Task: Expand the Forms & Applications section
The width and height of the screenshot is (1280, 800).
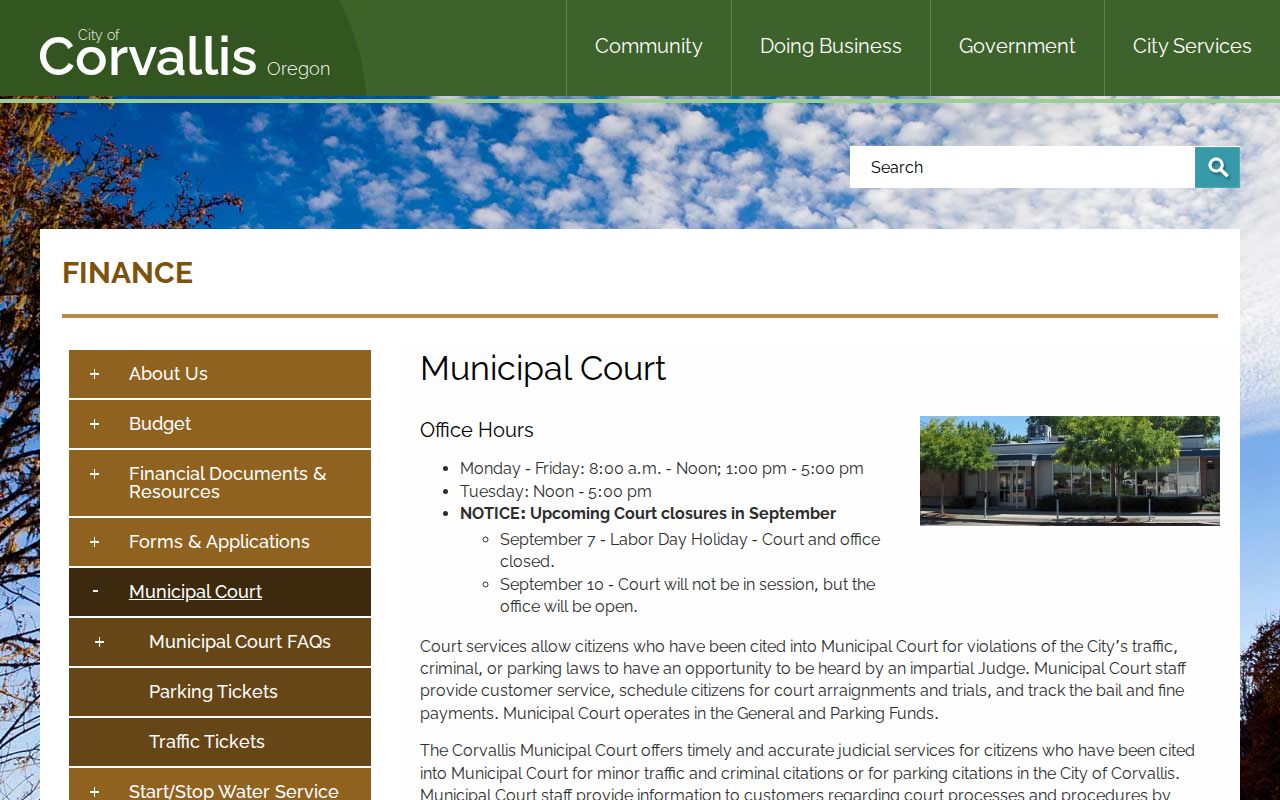Action: (94, 542)
